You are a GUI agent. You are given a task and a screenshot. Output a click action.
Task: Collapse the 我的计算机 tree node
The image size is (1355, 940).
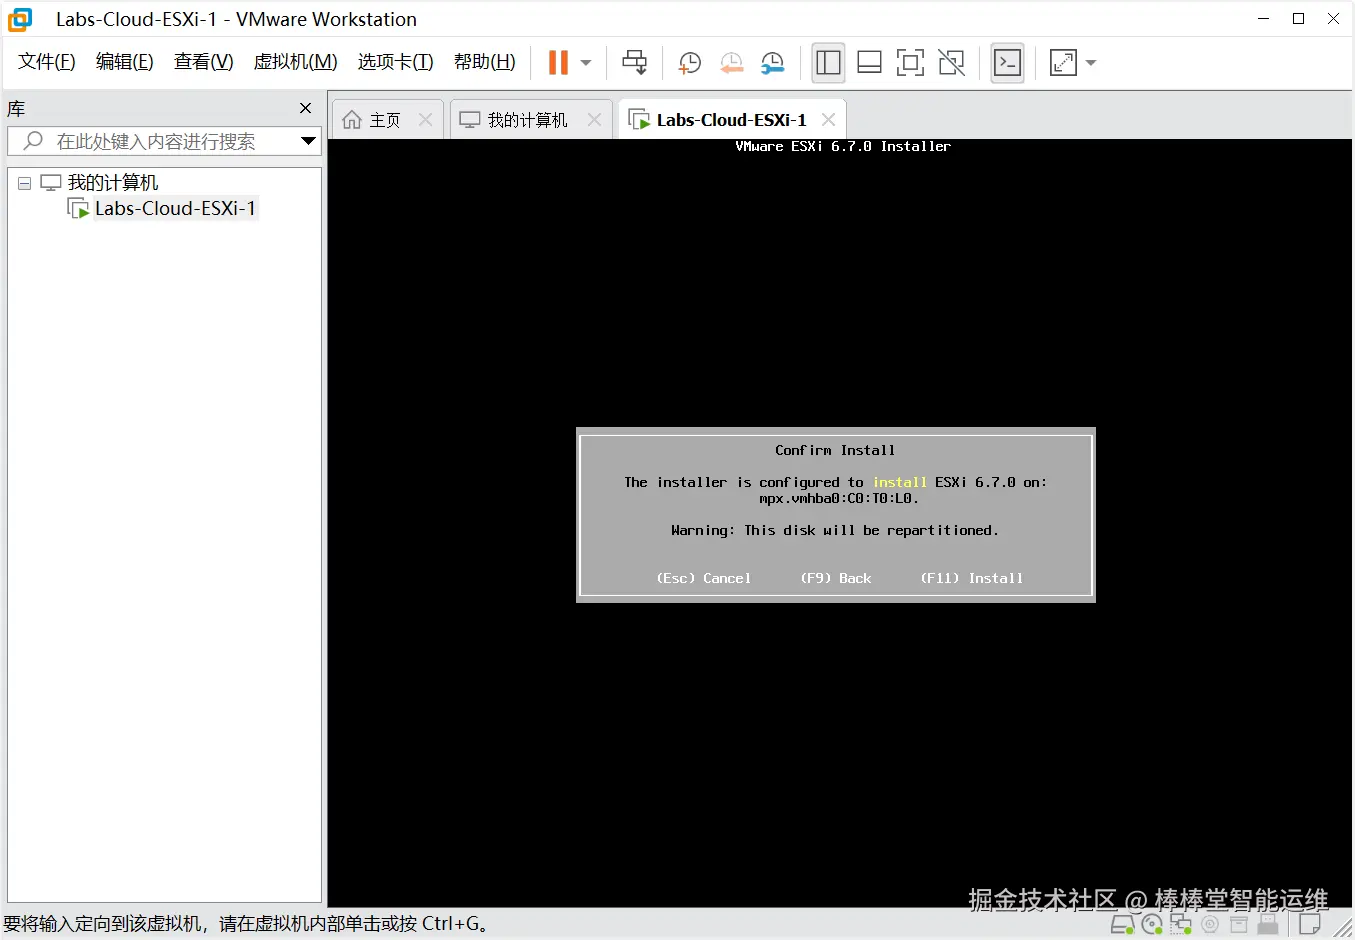[x=24, y=183]
